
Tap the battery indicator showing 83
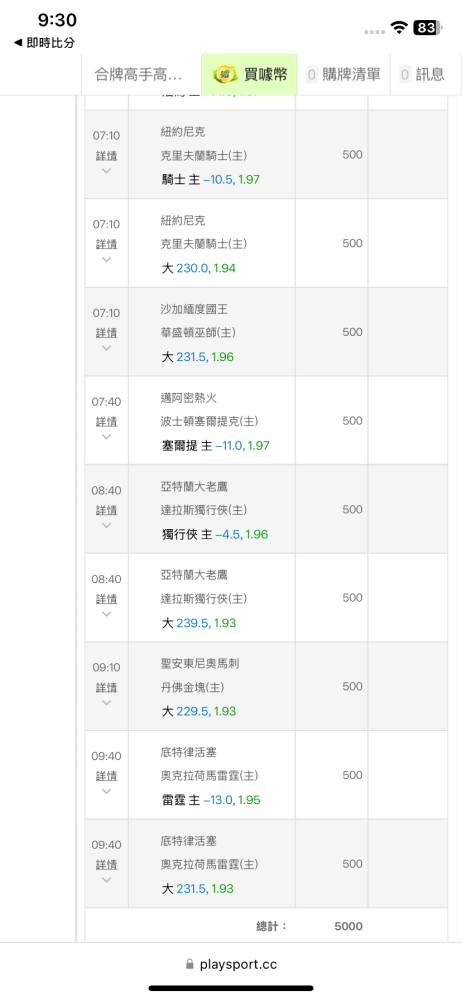pos(428,27)
